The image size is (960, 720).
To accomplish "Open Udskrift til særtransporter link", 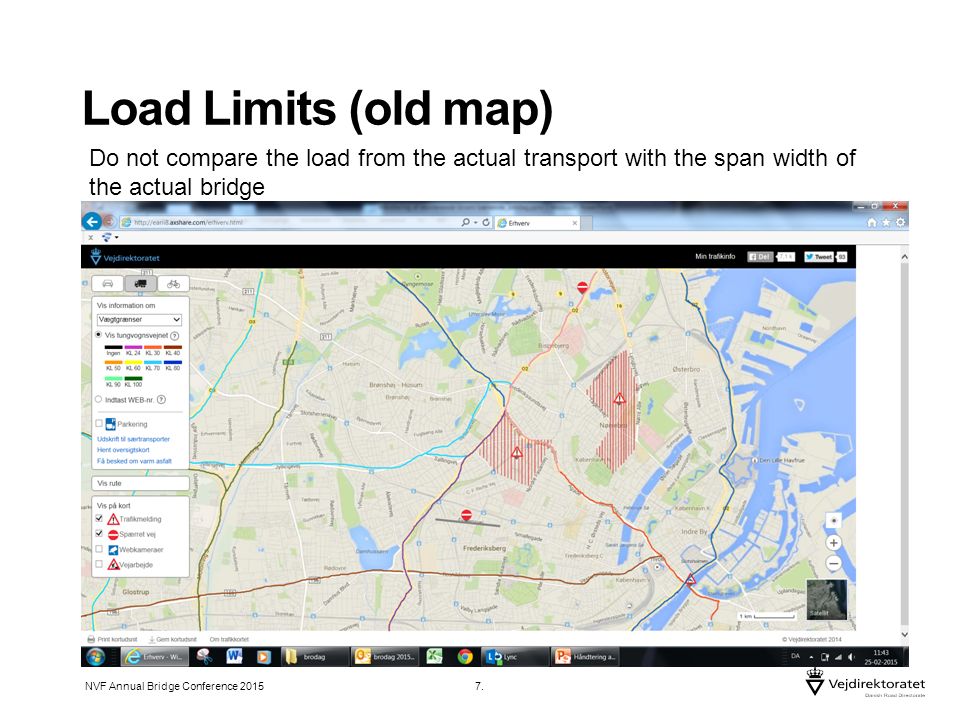I will (x=133, y=439).
